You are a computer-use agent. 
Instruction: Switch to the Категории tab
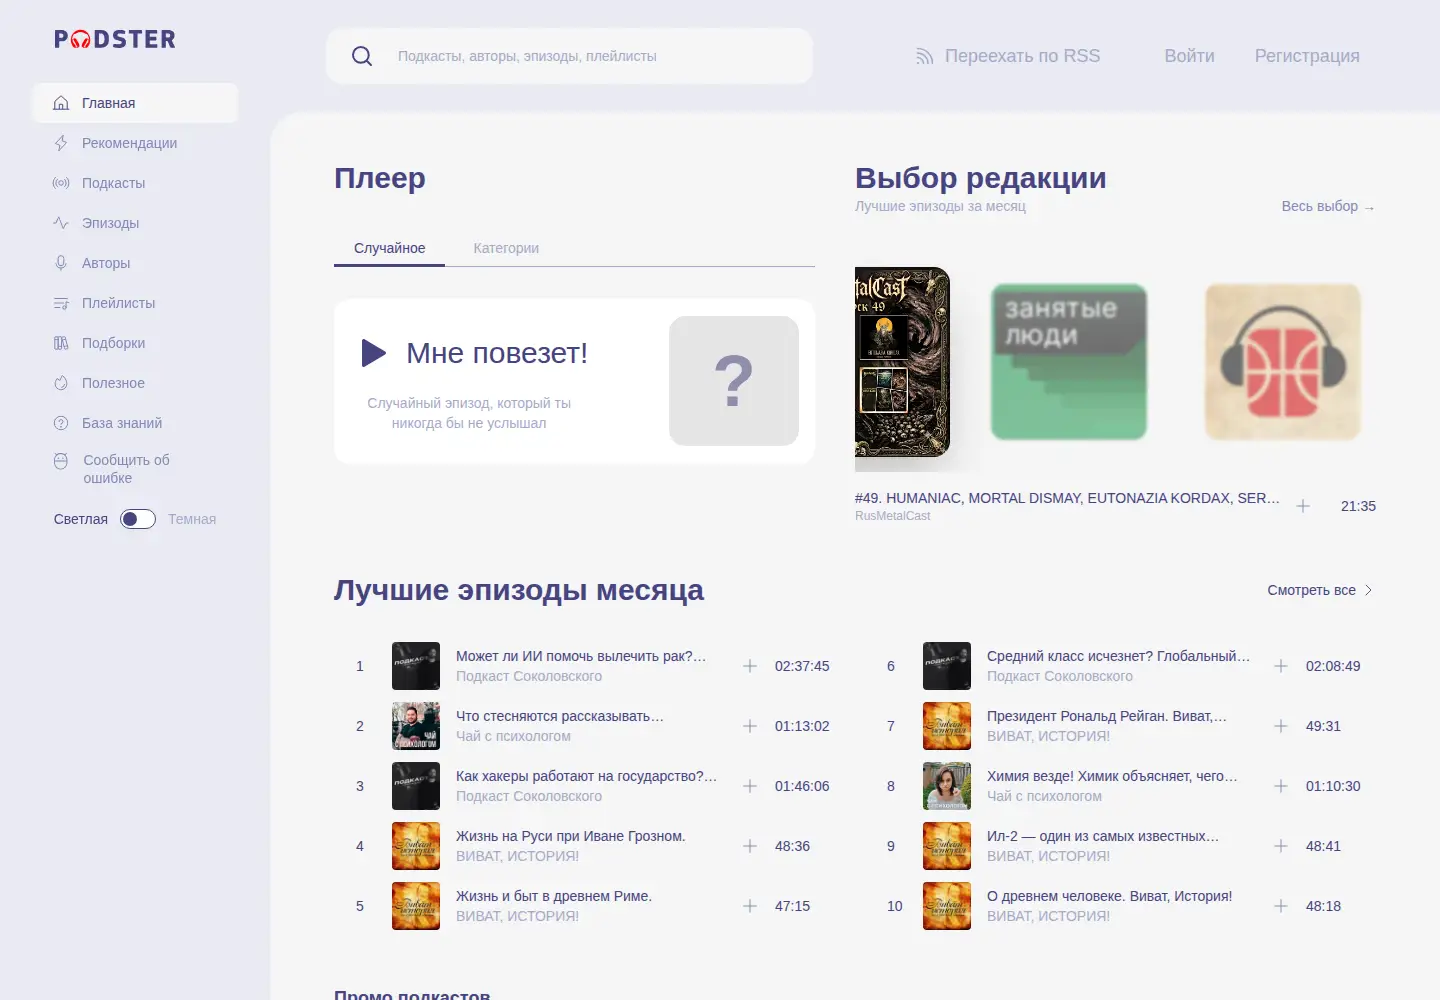click(506, 248)
